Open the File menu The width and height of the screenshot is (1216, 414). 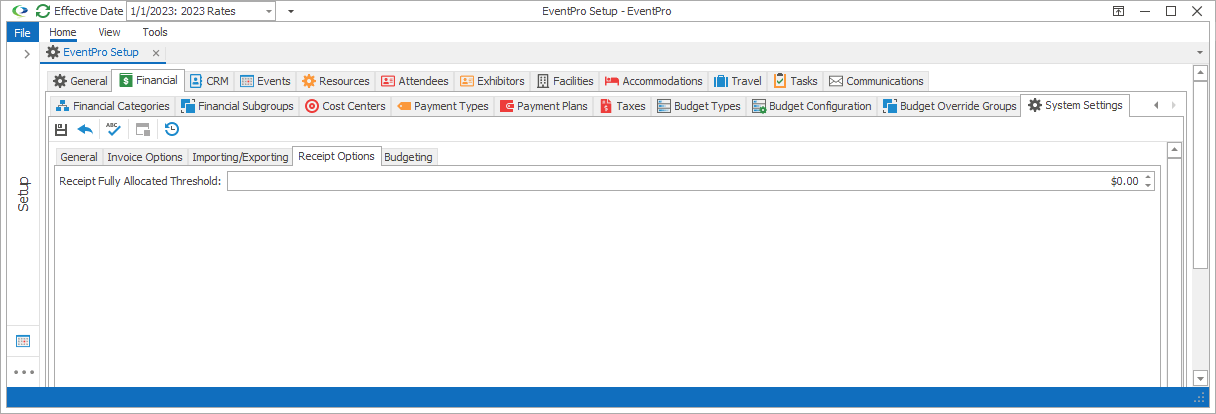point(23,32)
